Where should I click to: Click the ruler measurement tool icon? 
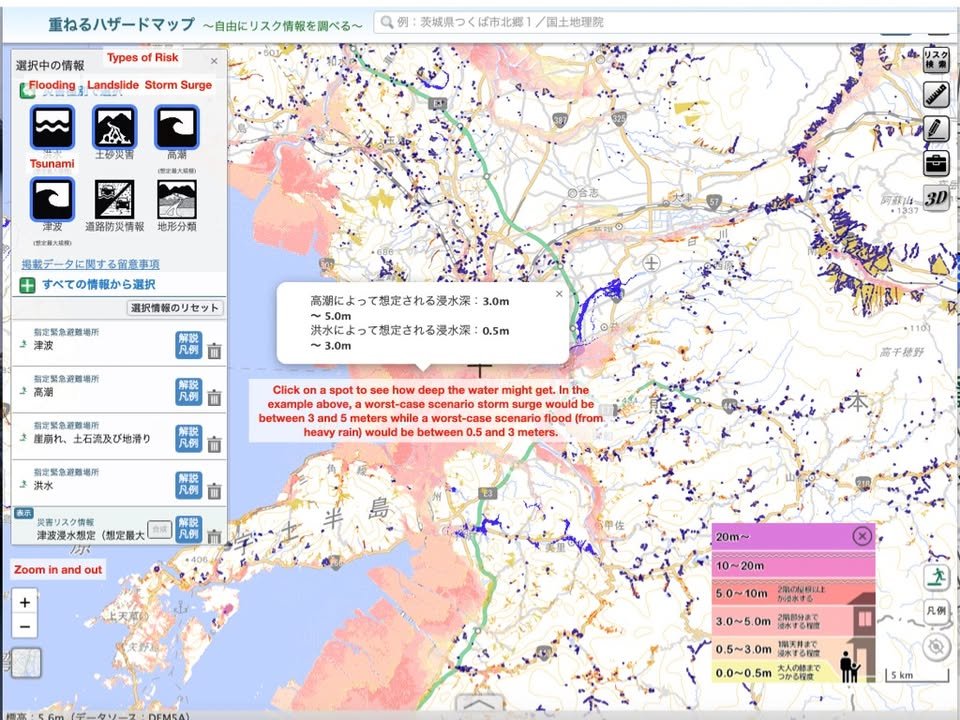[936, 95]
